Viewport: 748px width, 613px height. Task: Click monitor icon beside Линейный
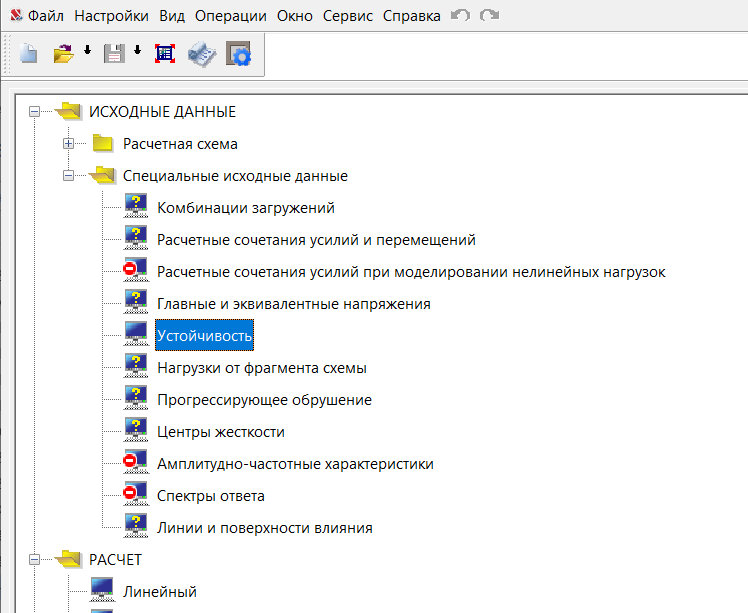click(x=102, y=590)
